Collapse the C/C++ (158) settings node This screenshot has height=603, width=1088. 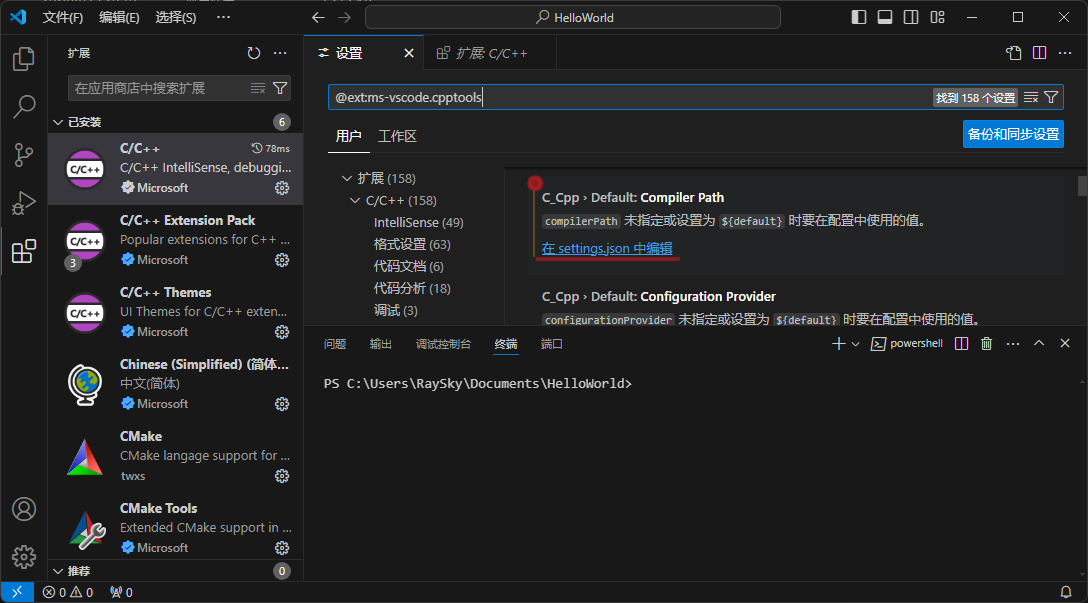355,201
